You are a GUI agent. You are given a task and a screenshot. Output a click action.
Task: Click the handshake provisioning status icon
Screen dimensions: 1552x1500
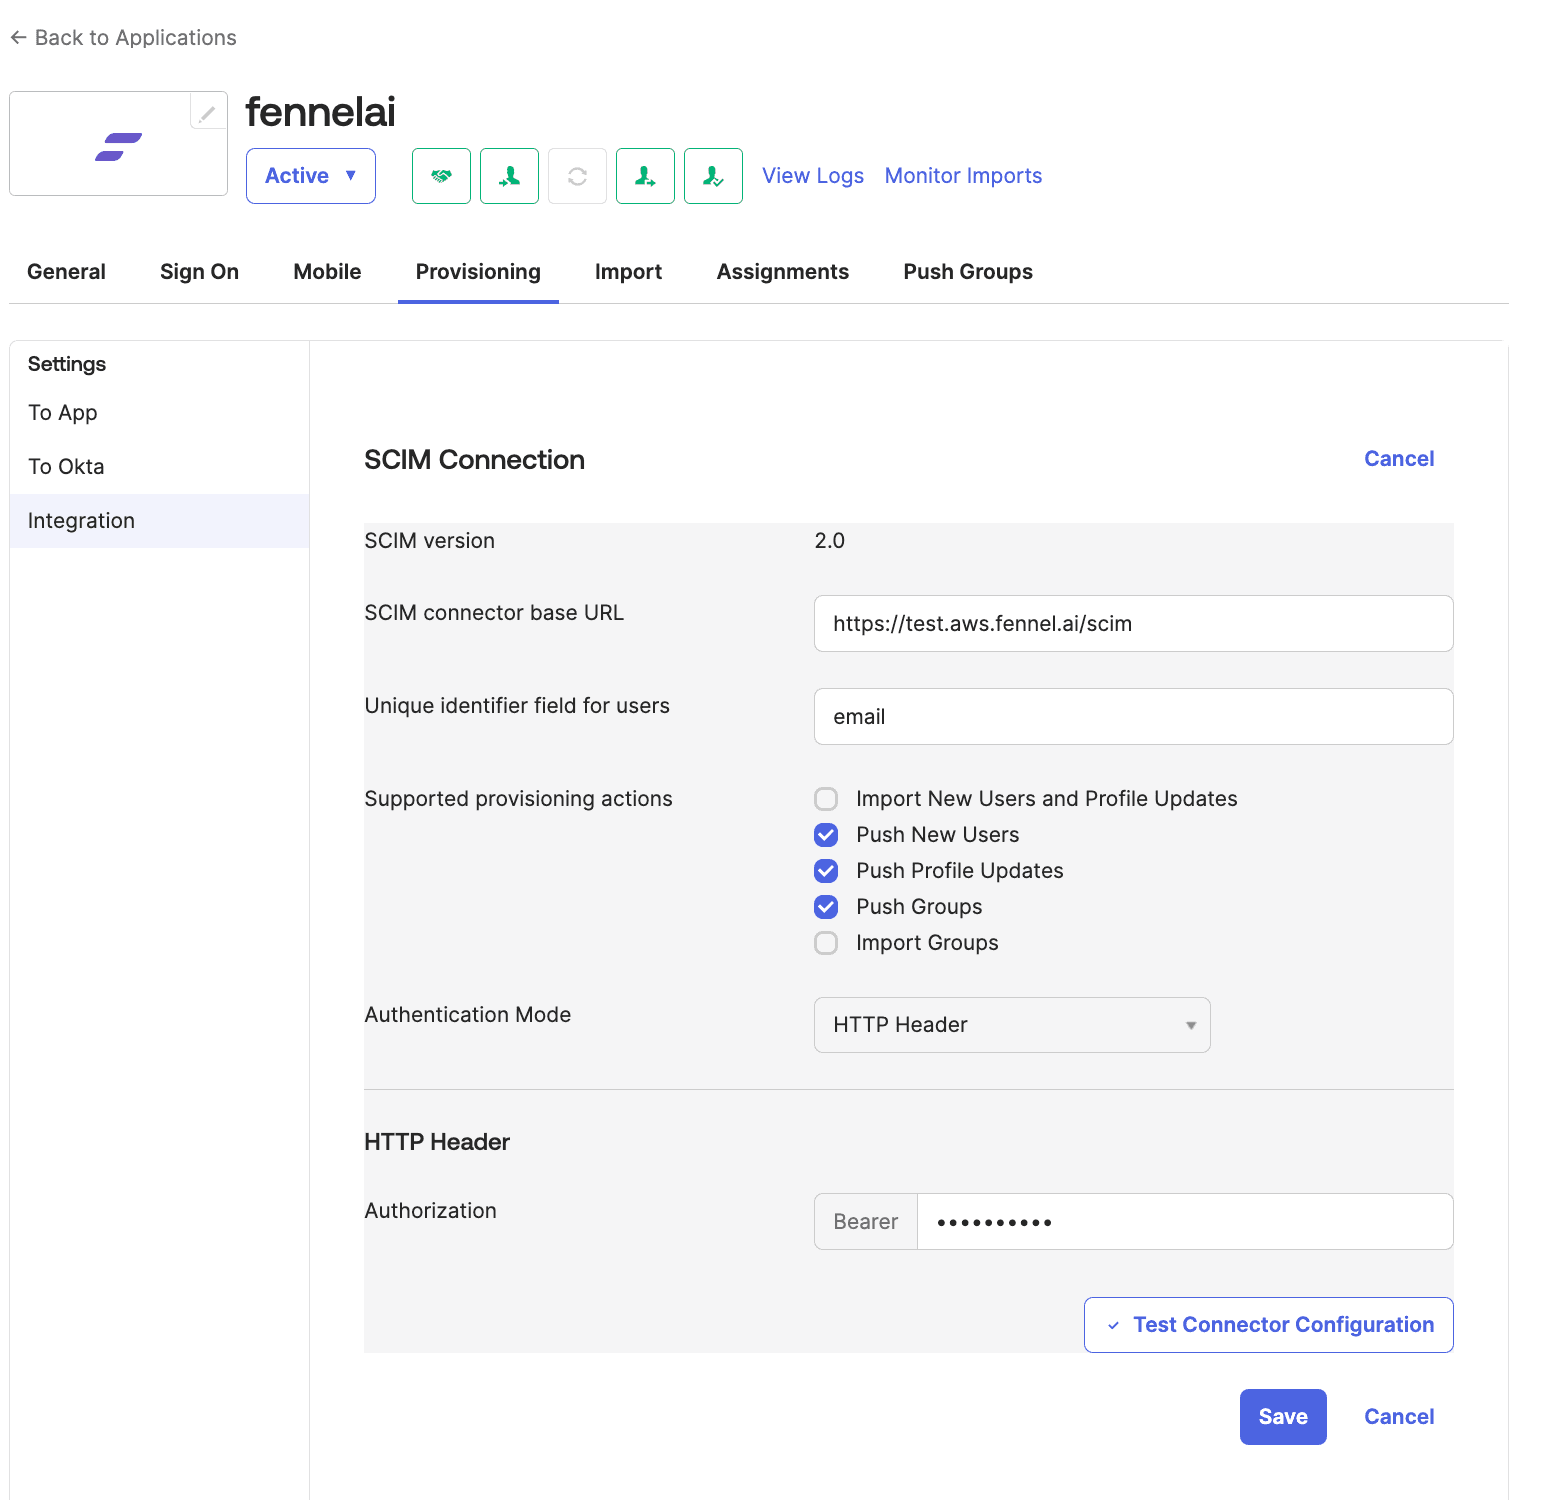click(441, 176)
